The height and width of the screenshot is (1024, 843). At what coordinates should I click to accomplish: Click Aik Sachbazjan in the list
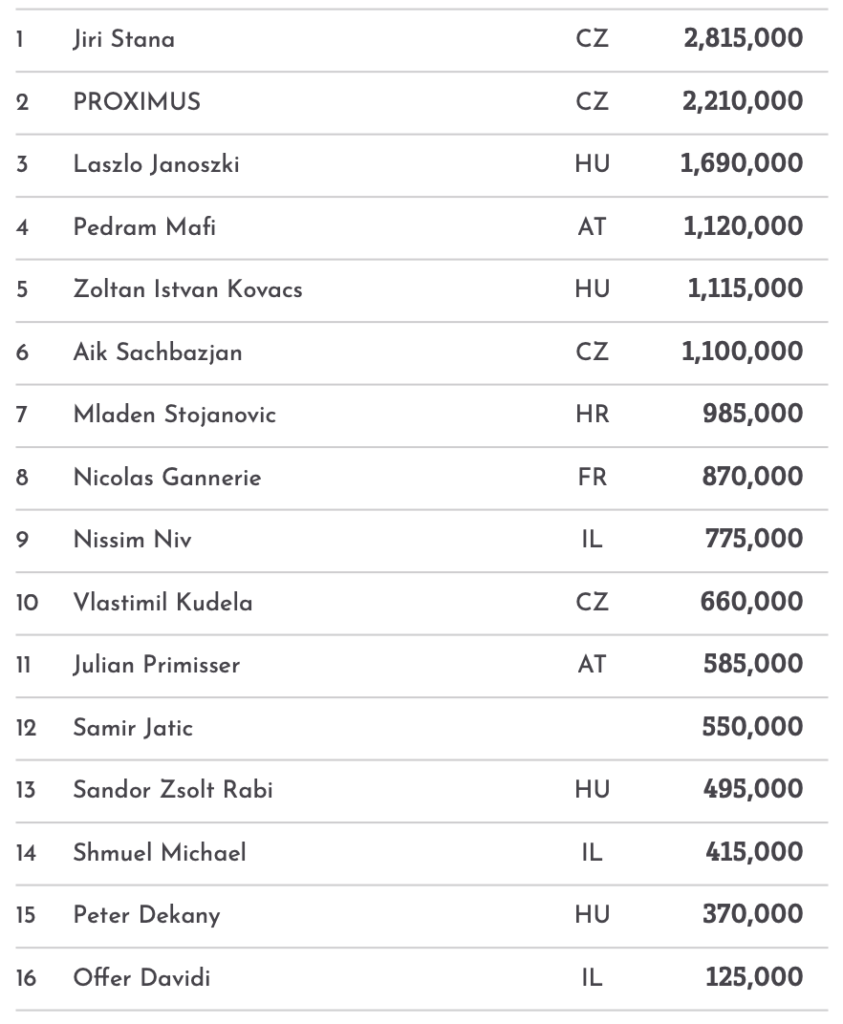pos(158,352)
